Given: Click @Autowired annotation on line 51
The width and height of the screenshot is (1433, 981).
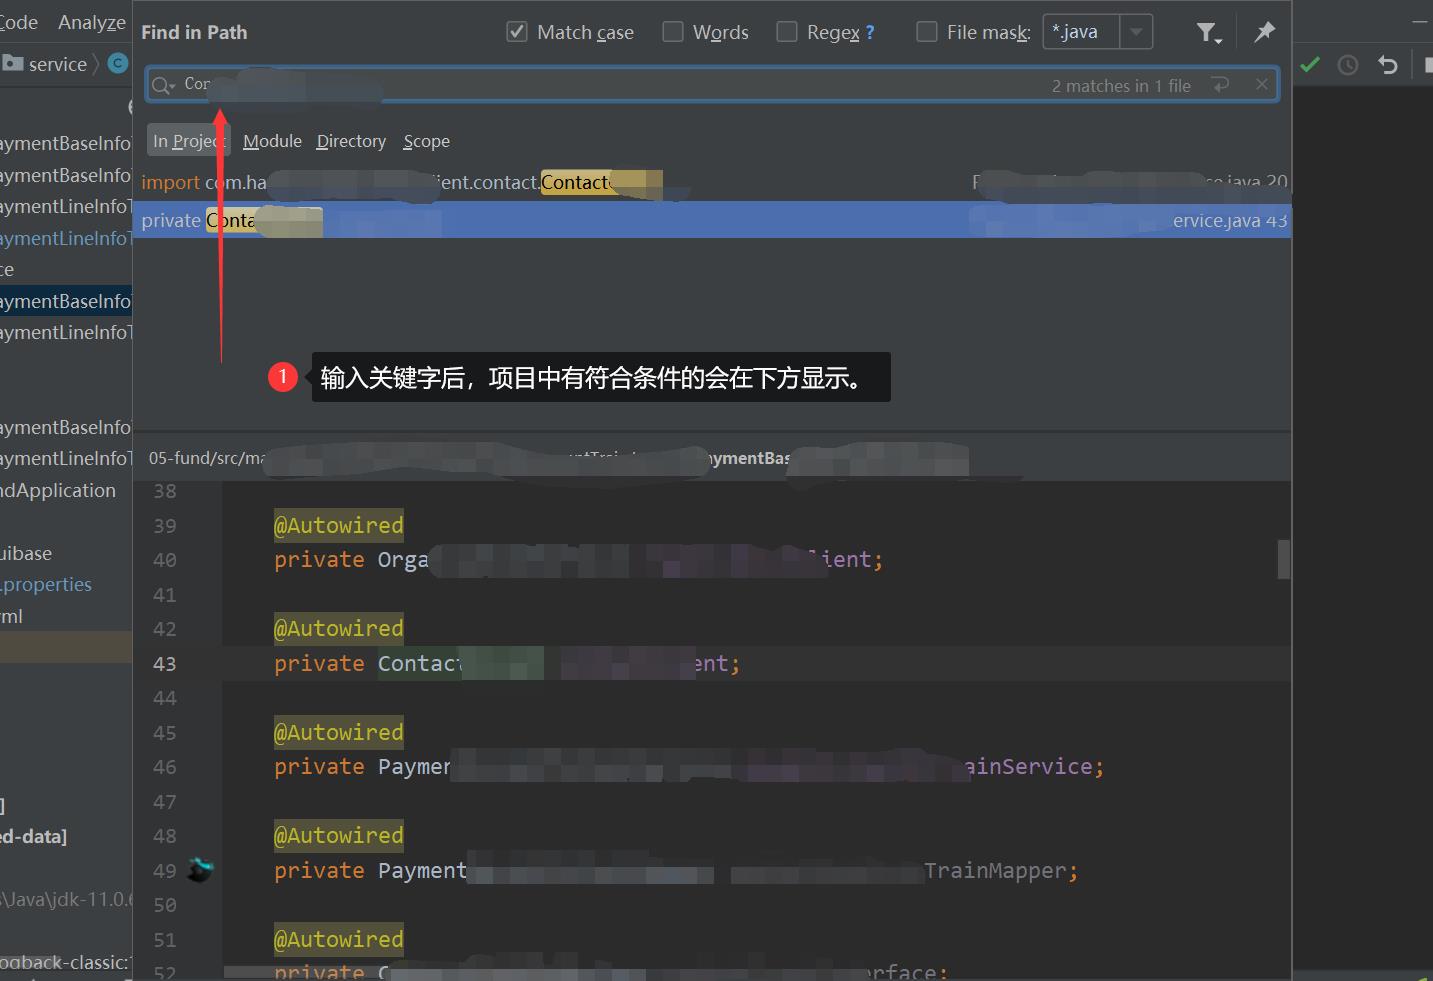Looking at the screenshot, I should [339, 939].
